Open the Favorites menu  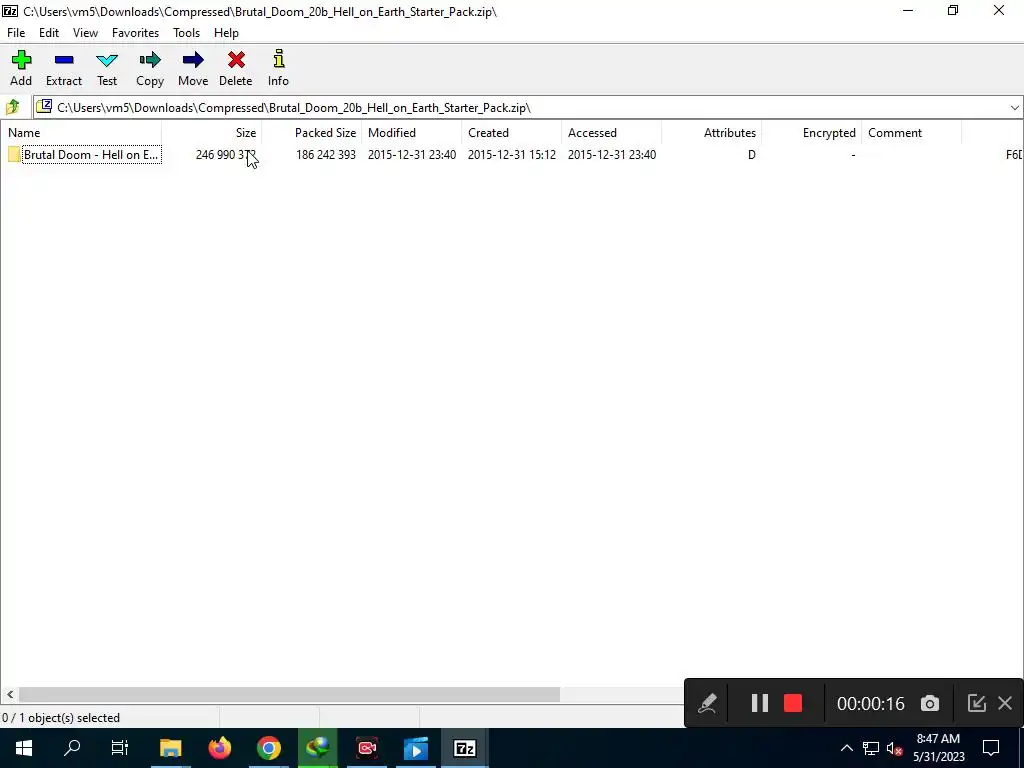[135, 33]
